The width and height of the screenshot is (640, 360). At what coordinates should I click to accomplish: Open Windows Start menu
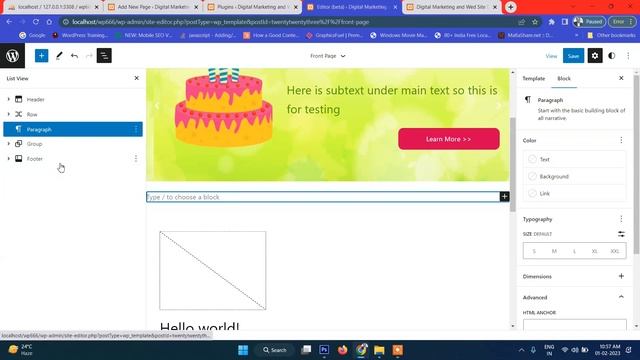pos(243,350)
